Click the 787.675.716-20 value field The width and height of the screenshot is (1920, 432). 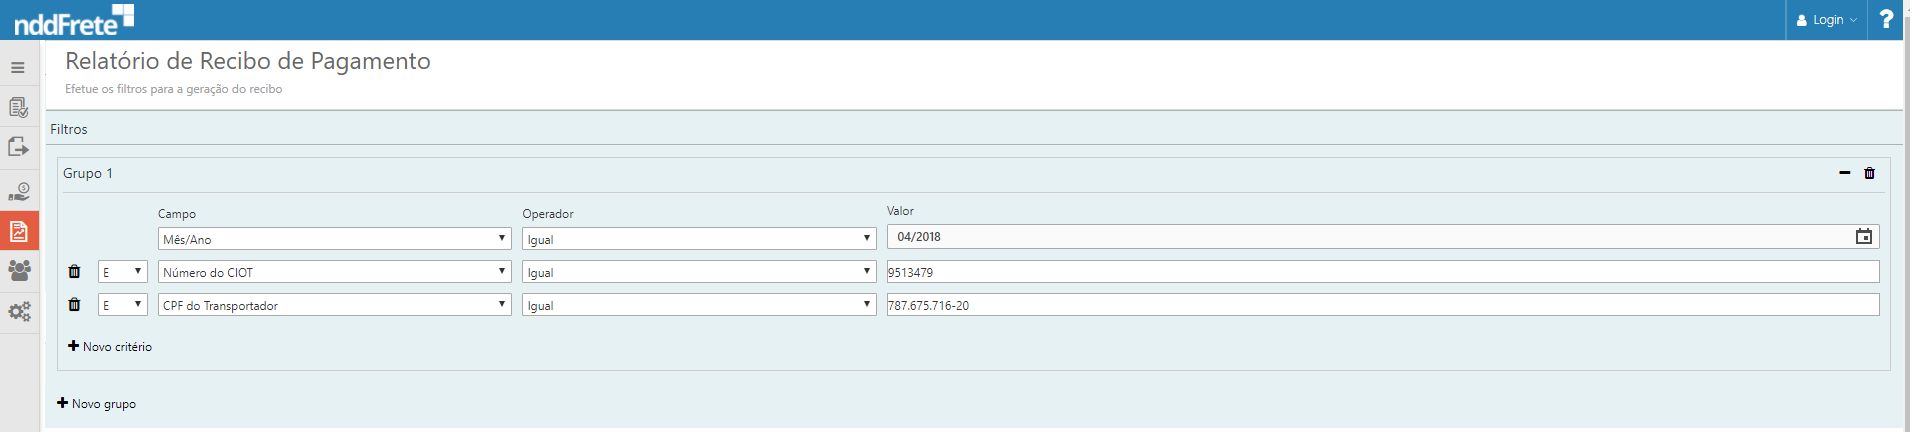click(x=1383, y=305)
